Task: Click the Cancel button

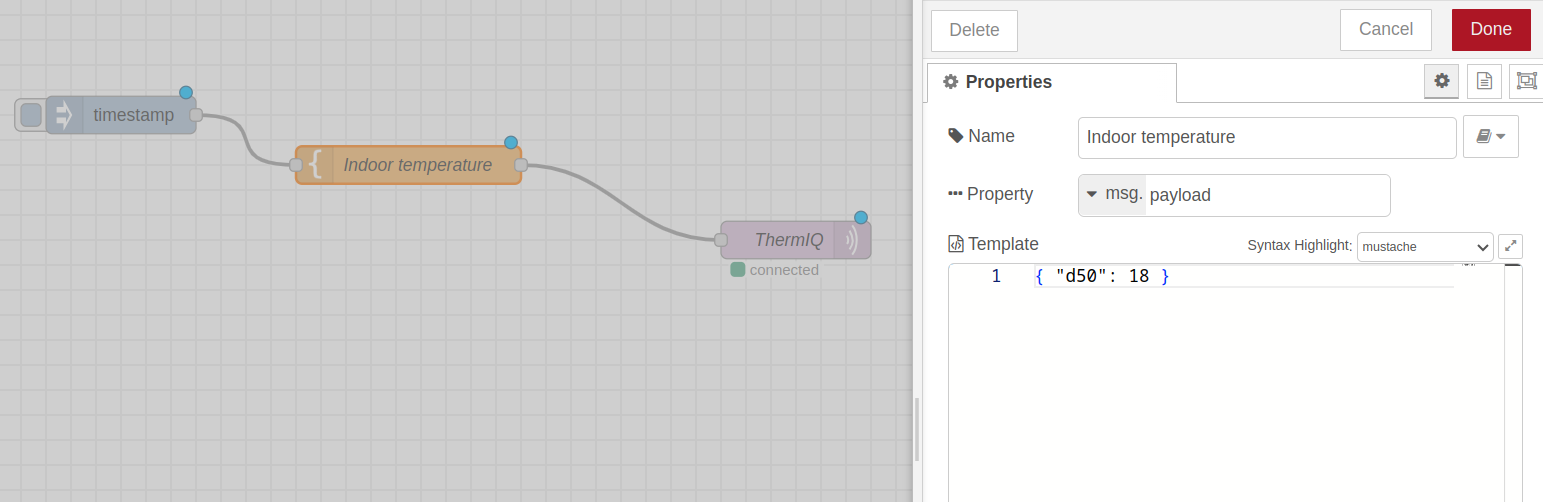Action: click(x=1385, y=30)
